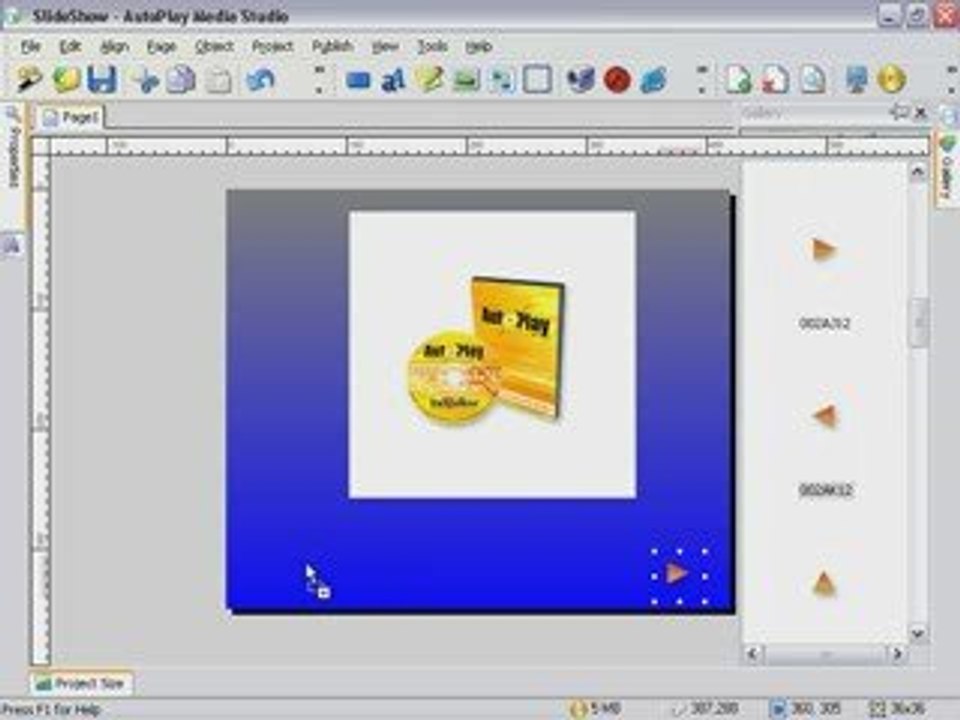Click the blue Undo arrow icon
Screen dimensions: 960x720
point(260,80)
